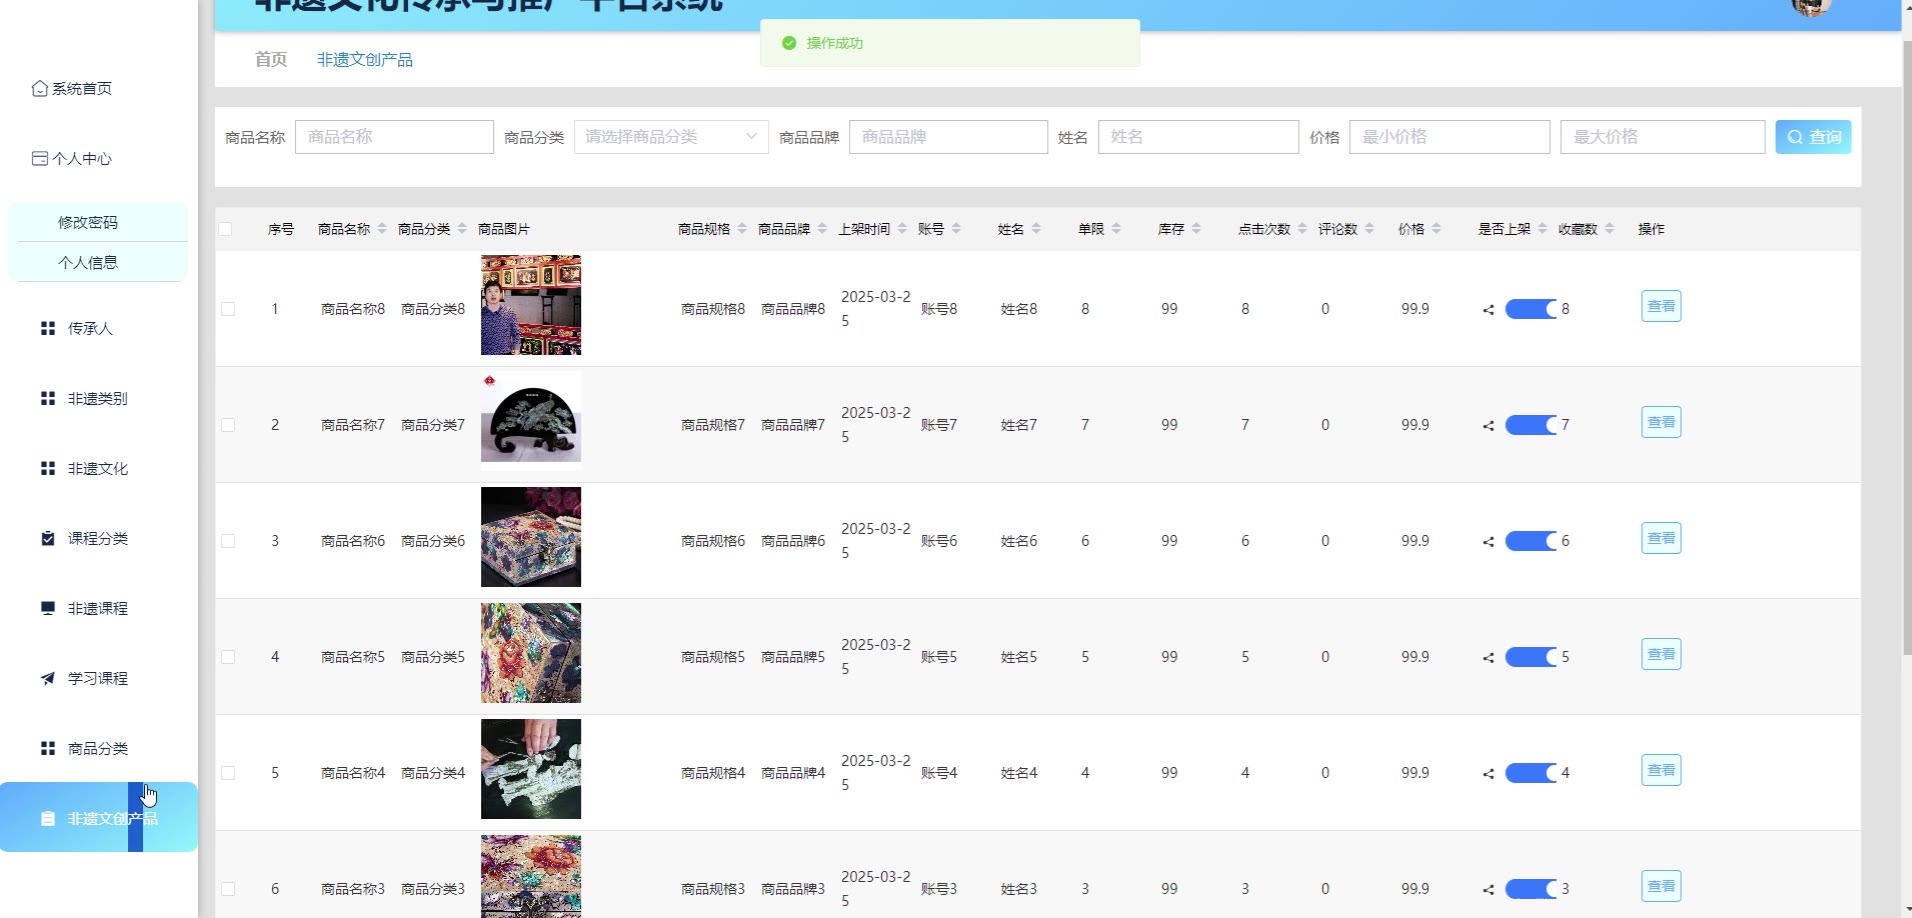
Task: Check the row checkbox for 商品名称7
Action: pos(228,425)
